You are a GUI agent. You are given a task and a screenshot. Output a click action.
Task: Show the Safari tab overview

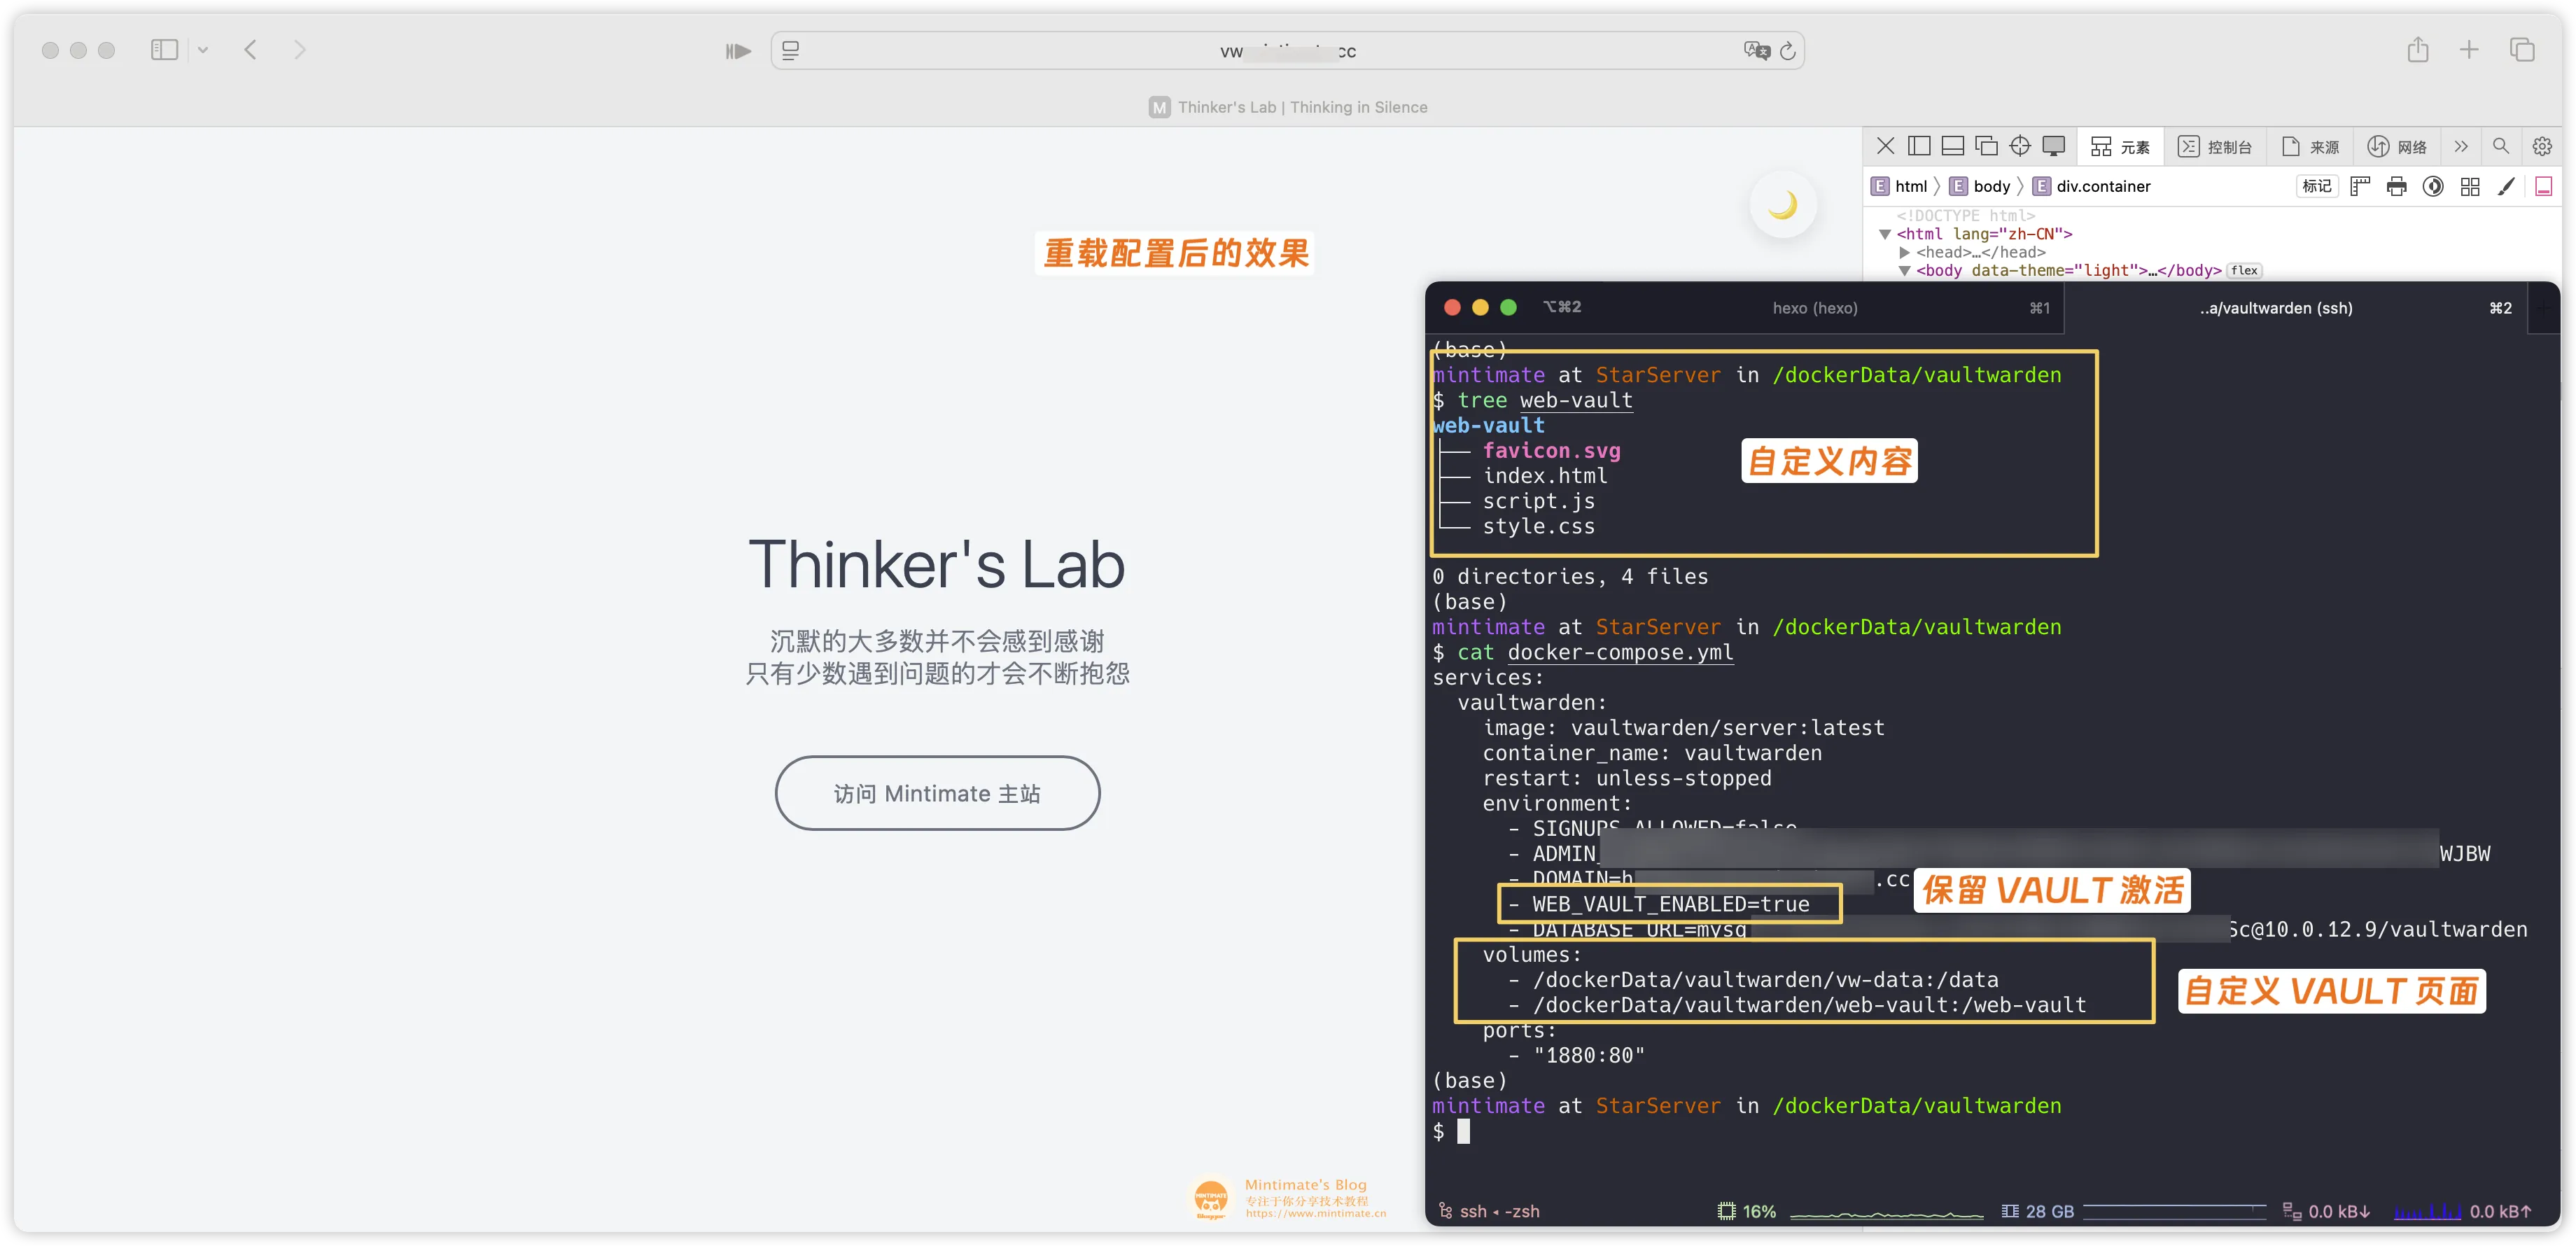coord(2522,50)
